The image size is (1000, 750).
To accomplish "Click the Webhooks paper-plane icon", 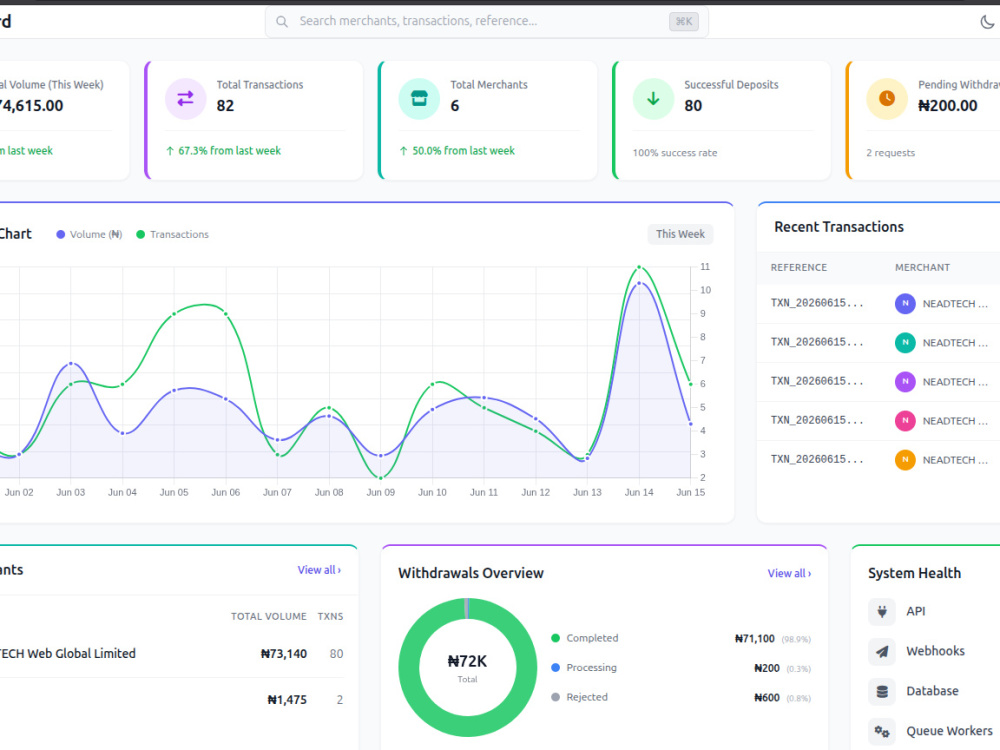I will (882, 651).
